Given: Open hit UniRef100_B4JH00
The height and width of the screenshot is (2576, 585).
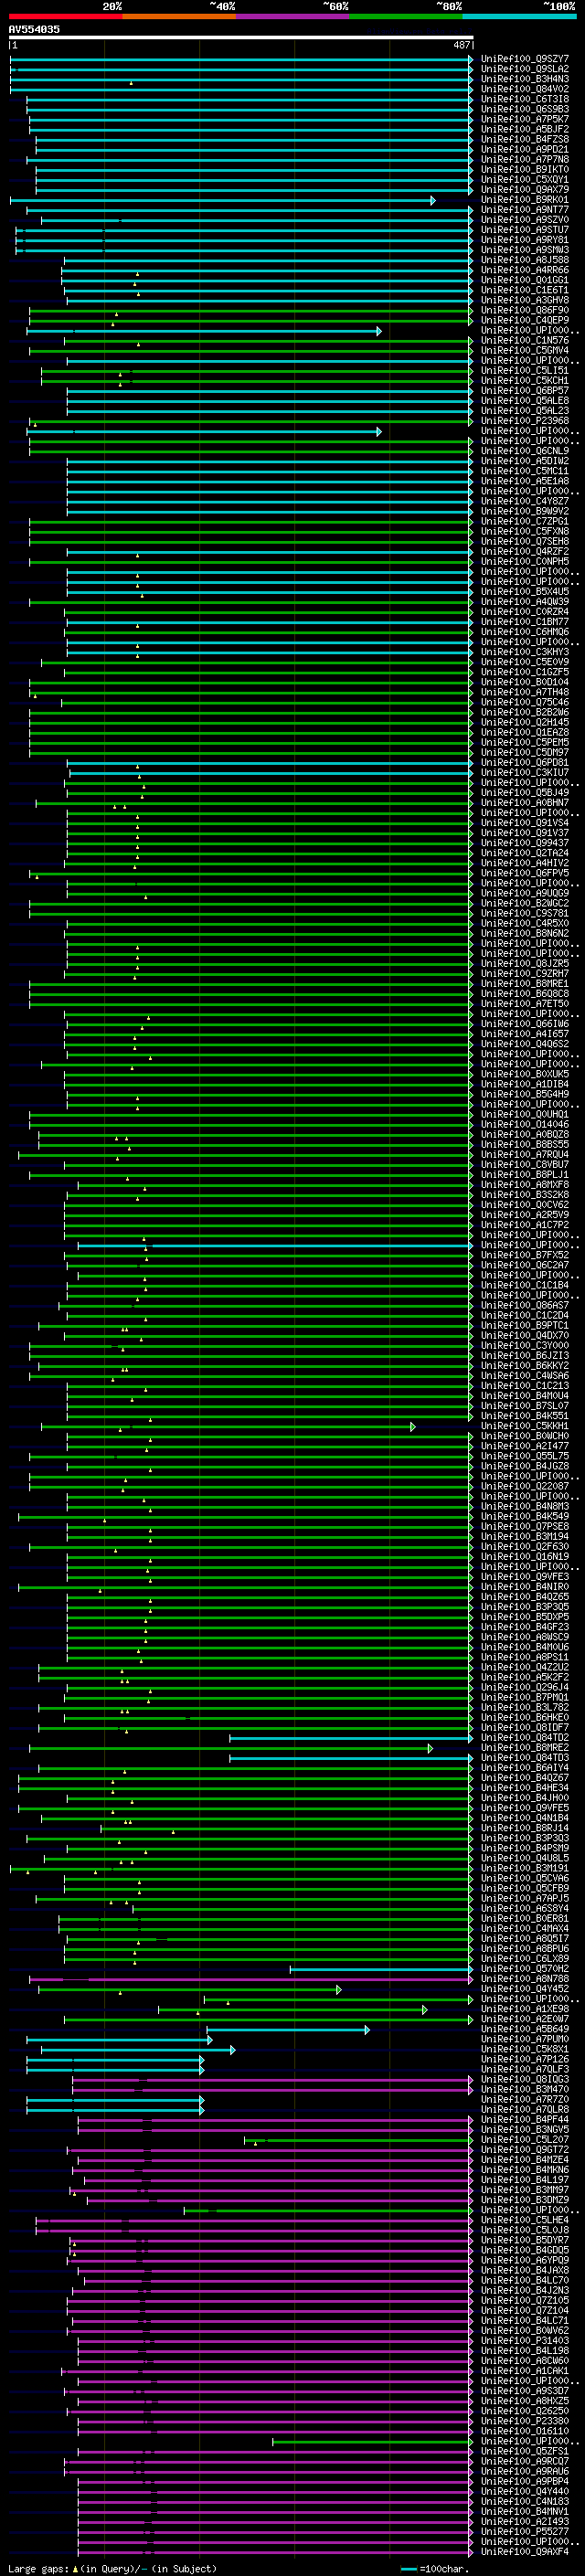Looking at the screenshot, I should [x=525, y=1798].
